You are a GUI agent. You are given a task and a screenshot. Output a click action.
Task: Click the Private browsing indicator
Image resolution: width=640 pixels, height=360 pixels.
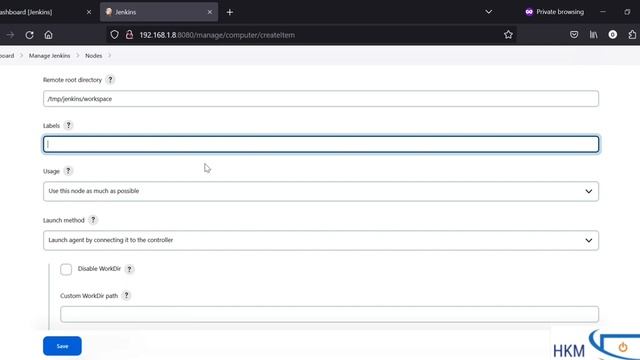554,12
